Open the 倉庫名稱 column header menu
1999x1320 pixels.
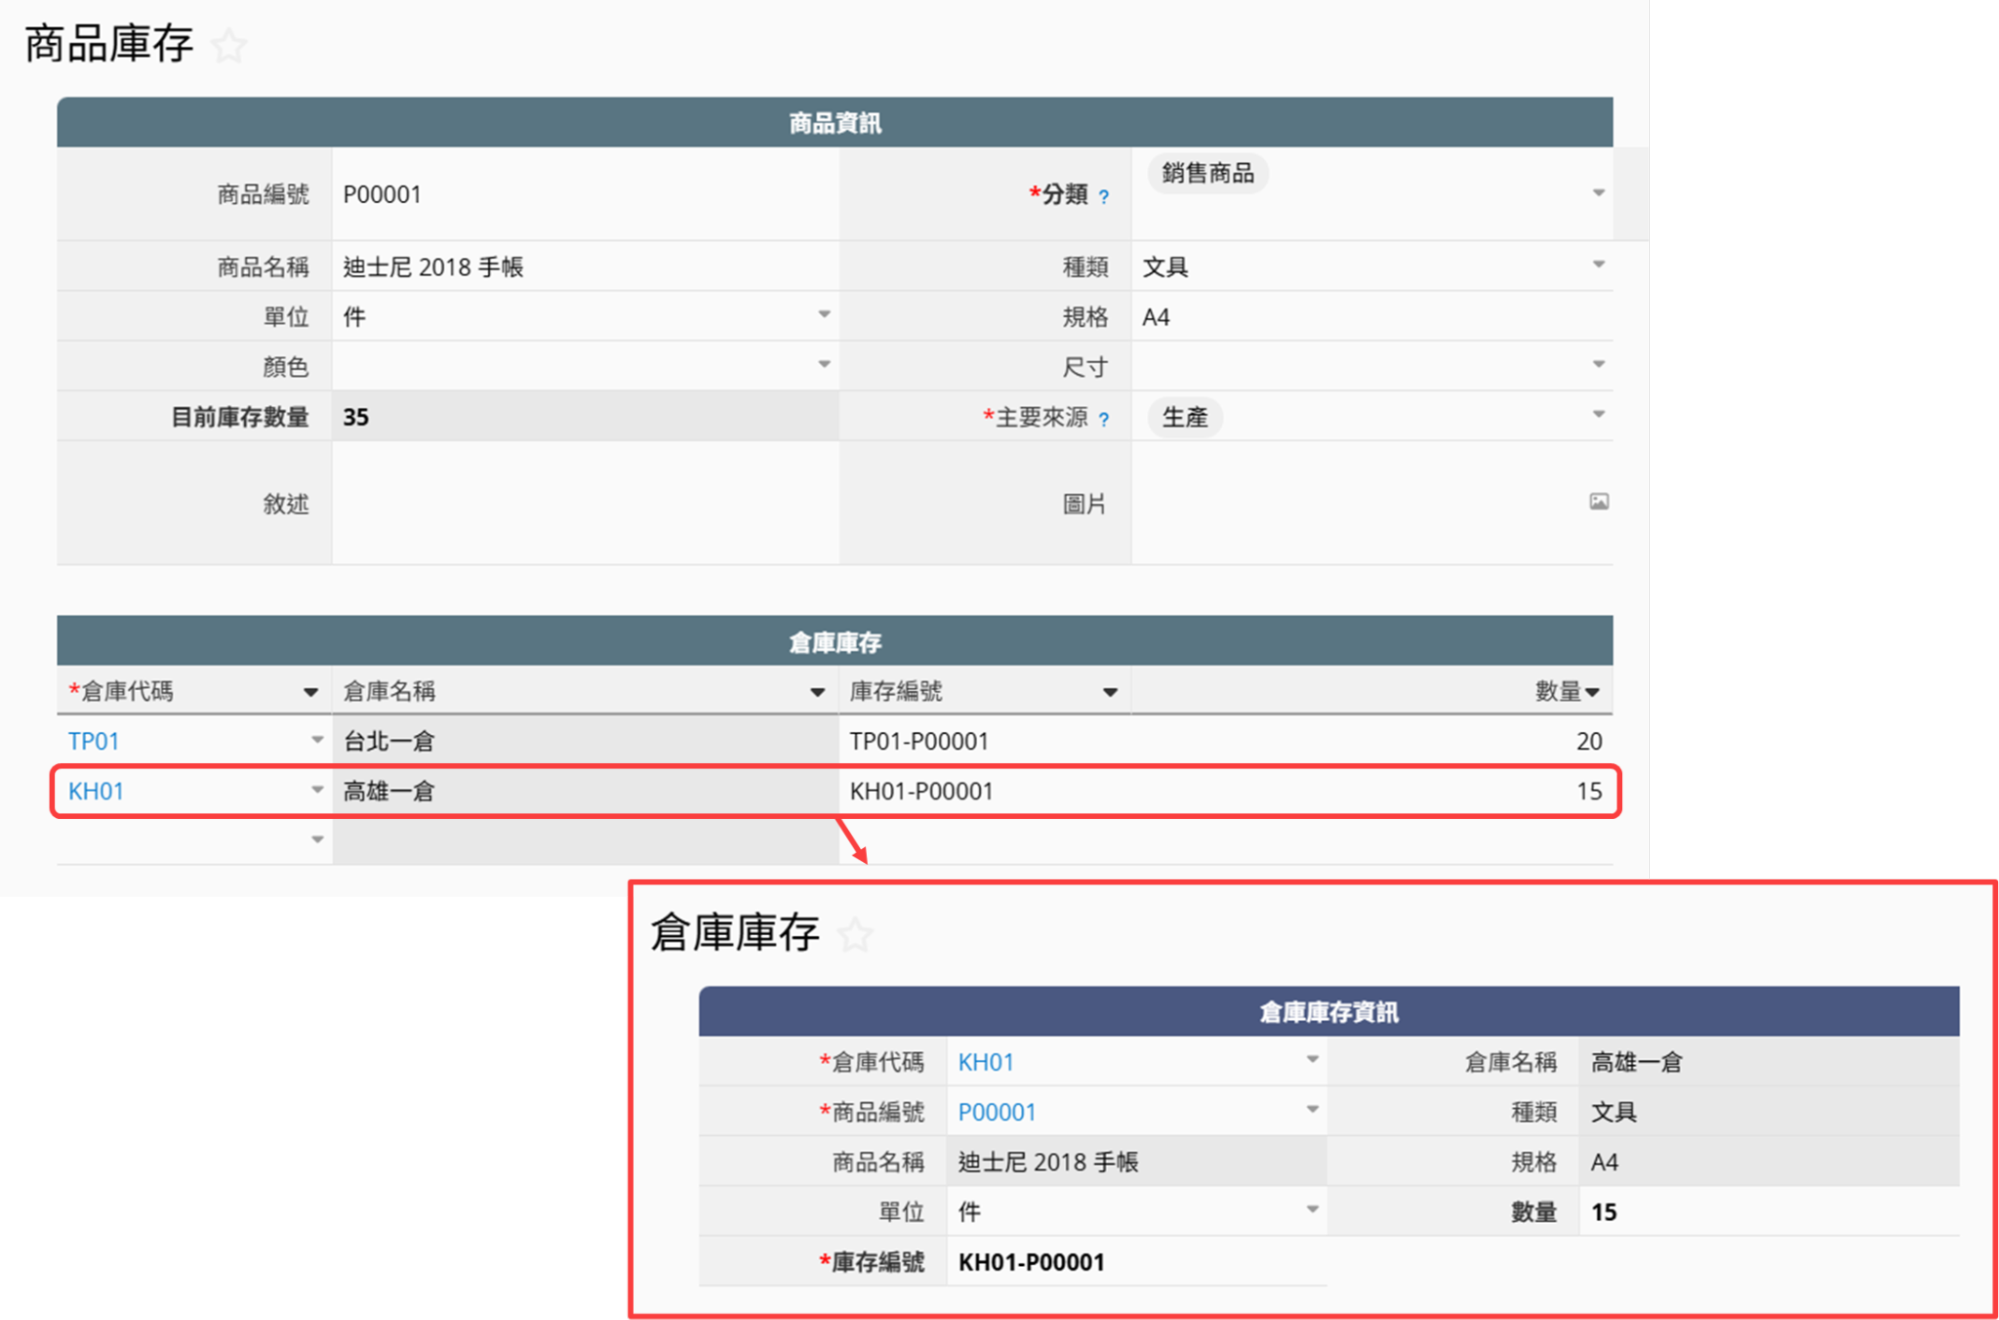coord(817,692)
